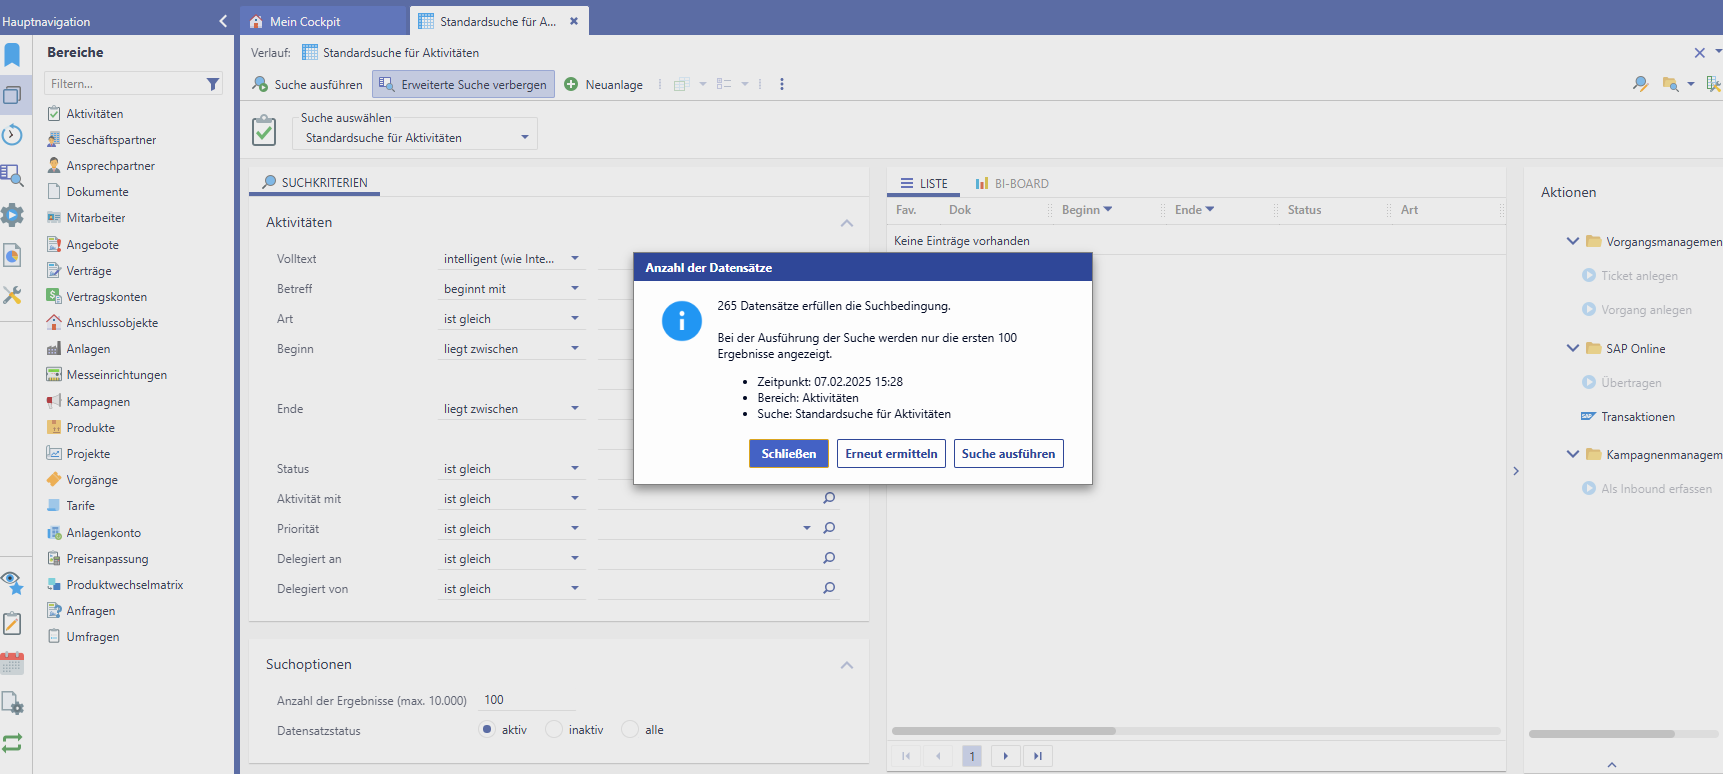Click the horizontal scrollbar under the results list
This screenshot has width=1723, height=774.
coord(1003,731)
